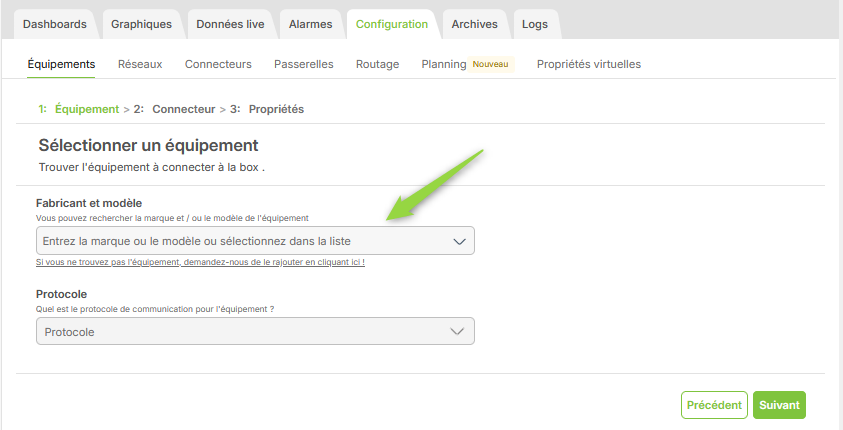Click the Suivant button
This screenshot has width=843, height=430.
[x=779, y=405]
